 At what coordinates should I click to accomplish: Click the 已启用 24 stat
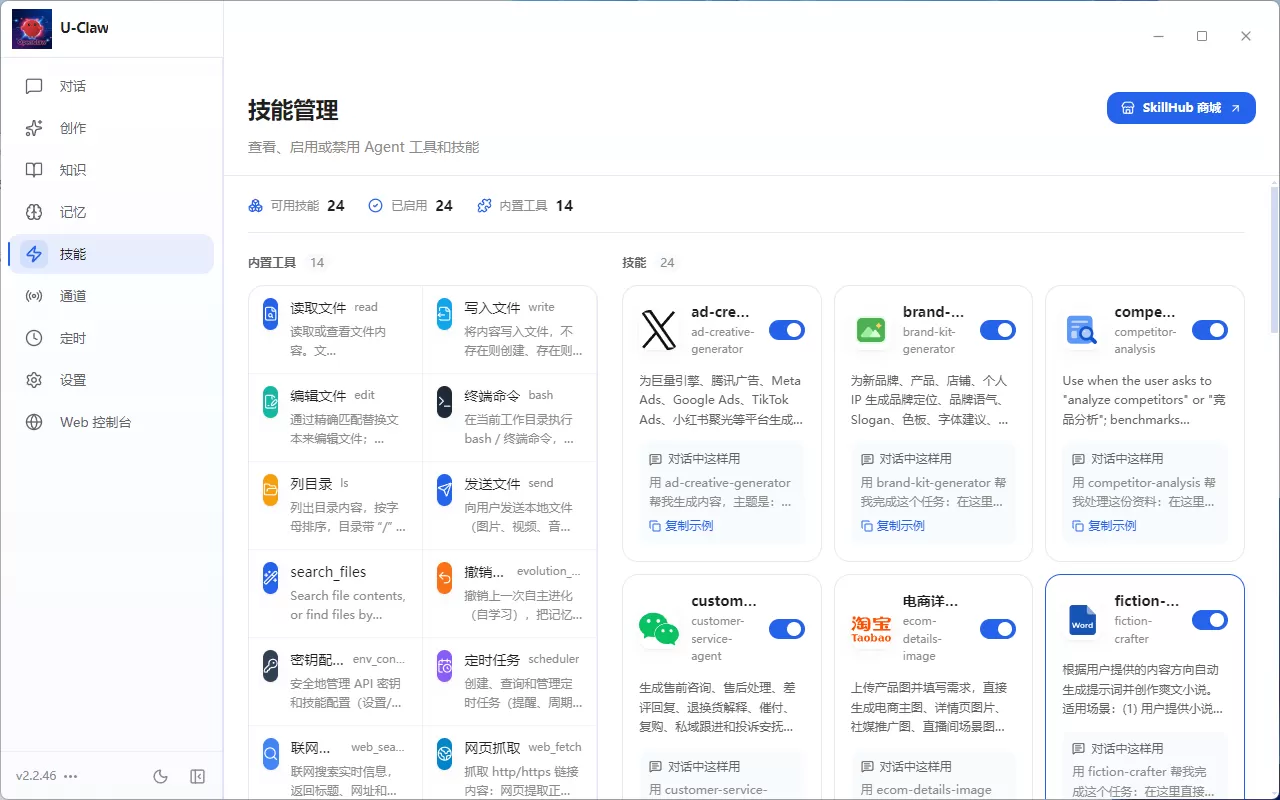[410, 206]
